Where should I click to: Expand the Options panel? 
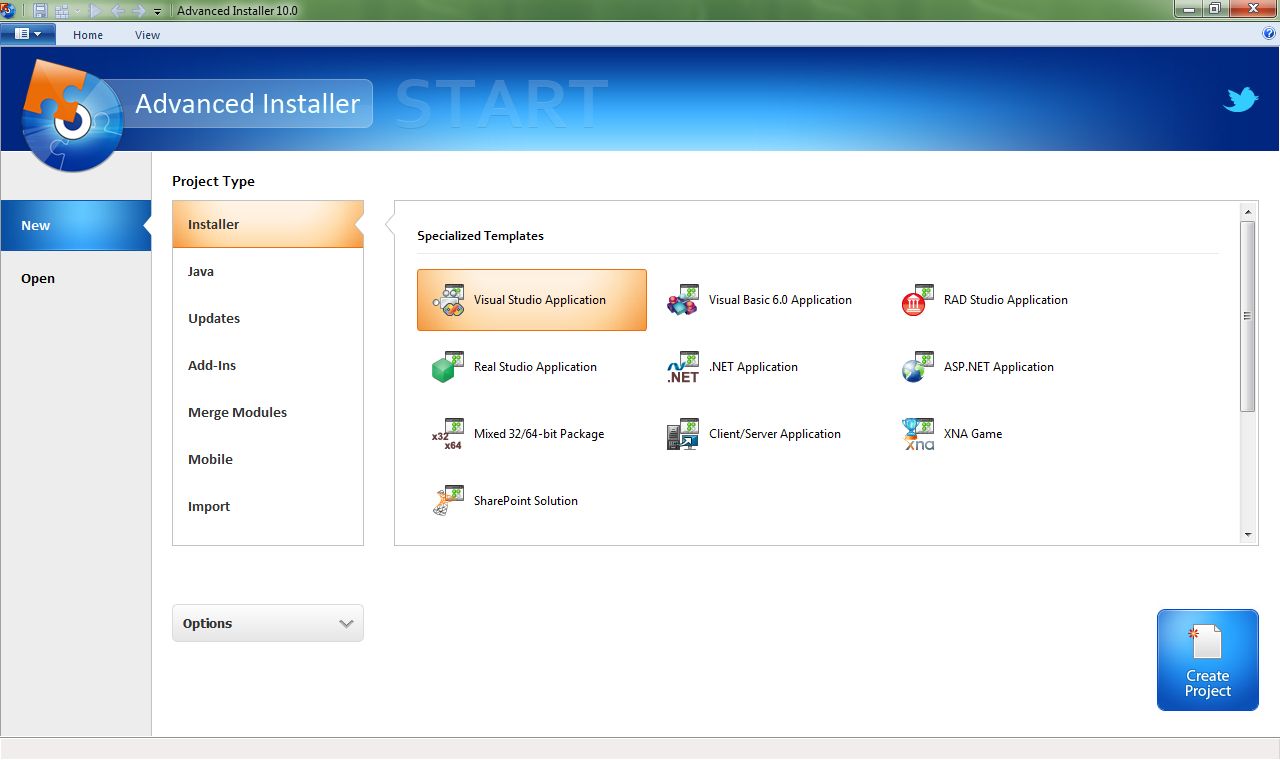[268, 623]
